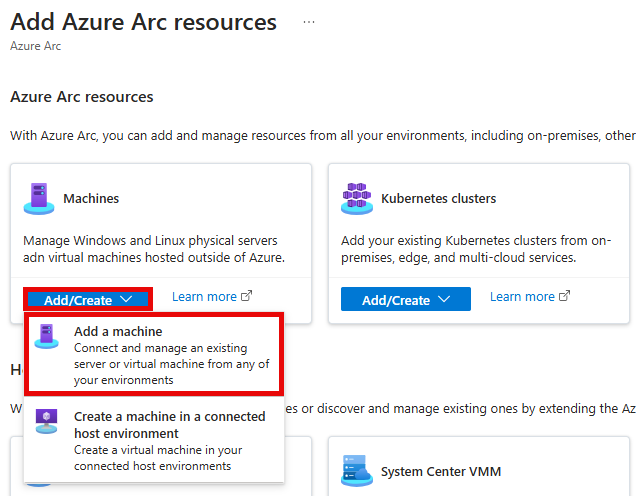Open Learn more link in Machines card

pos(204,297)
